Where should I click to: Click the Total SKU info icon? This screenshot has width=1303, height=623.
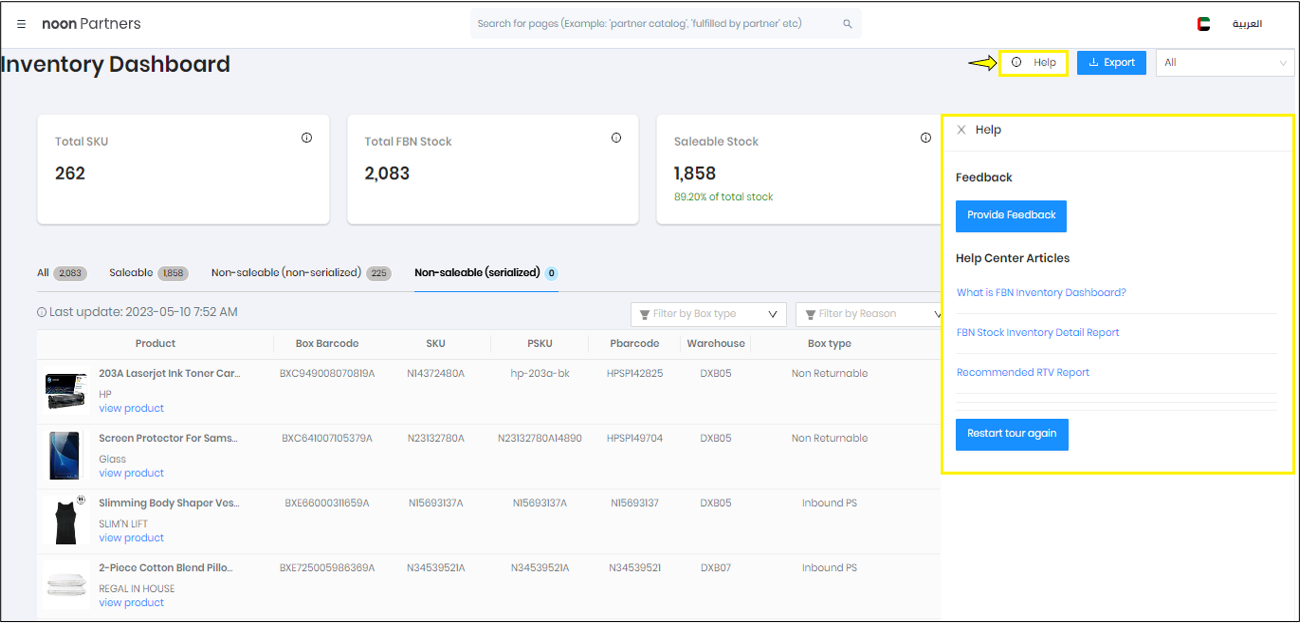point(307,138)
